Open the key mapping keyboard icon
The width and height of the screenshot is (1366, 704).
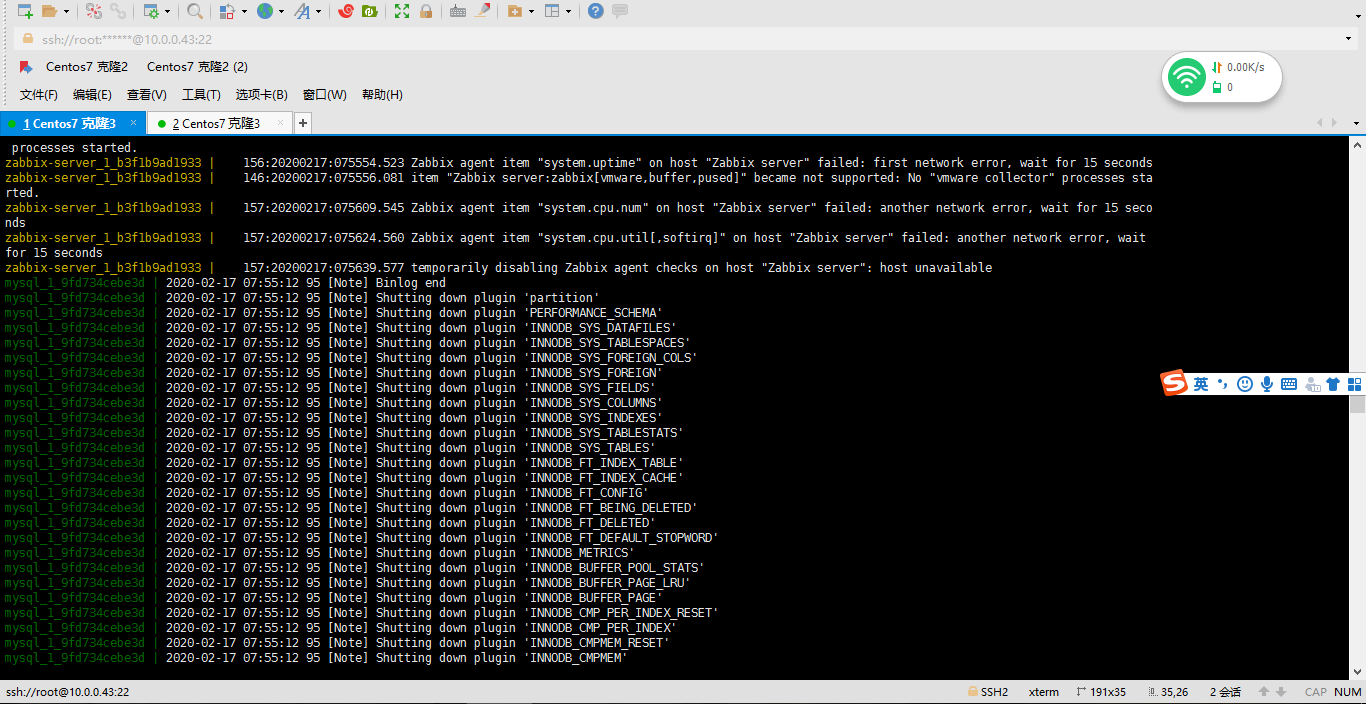click(x=458, y=11)
